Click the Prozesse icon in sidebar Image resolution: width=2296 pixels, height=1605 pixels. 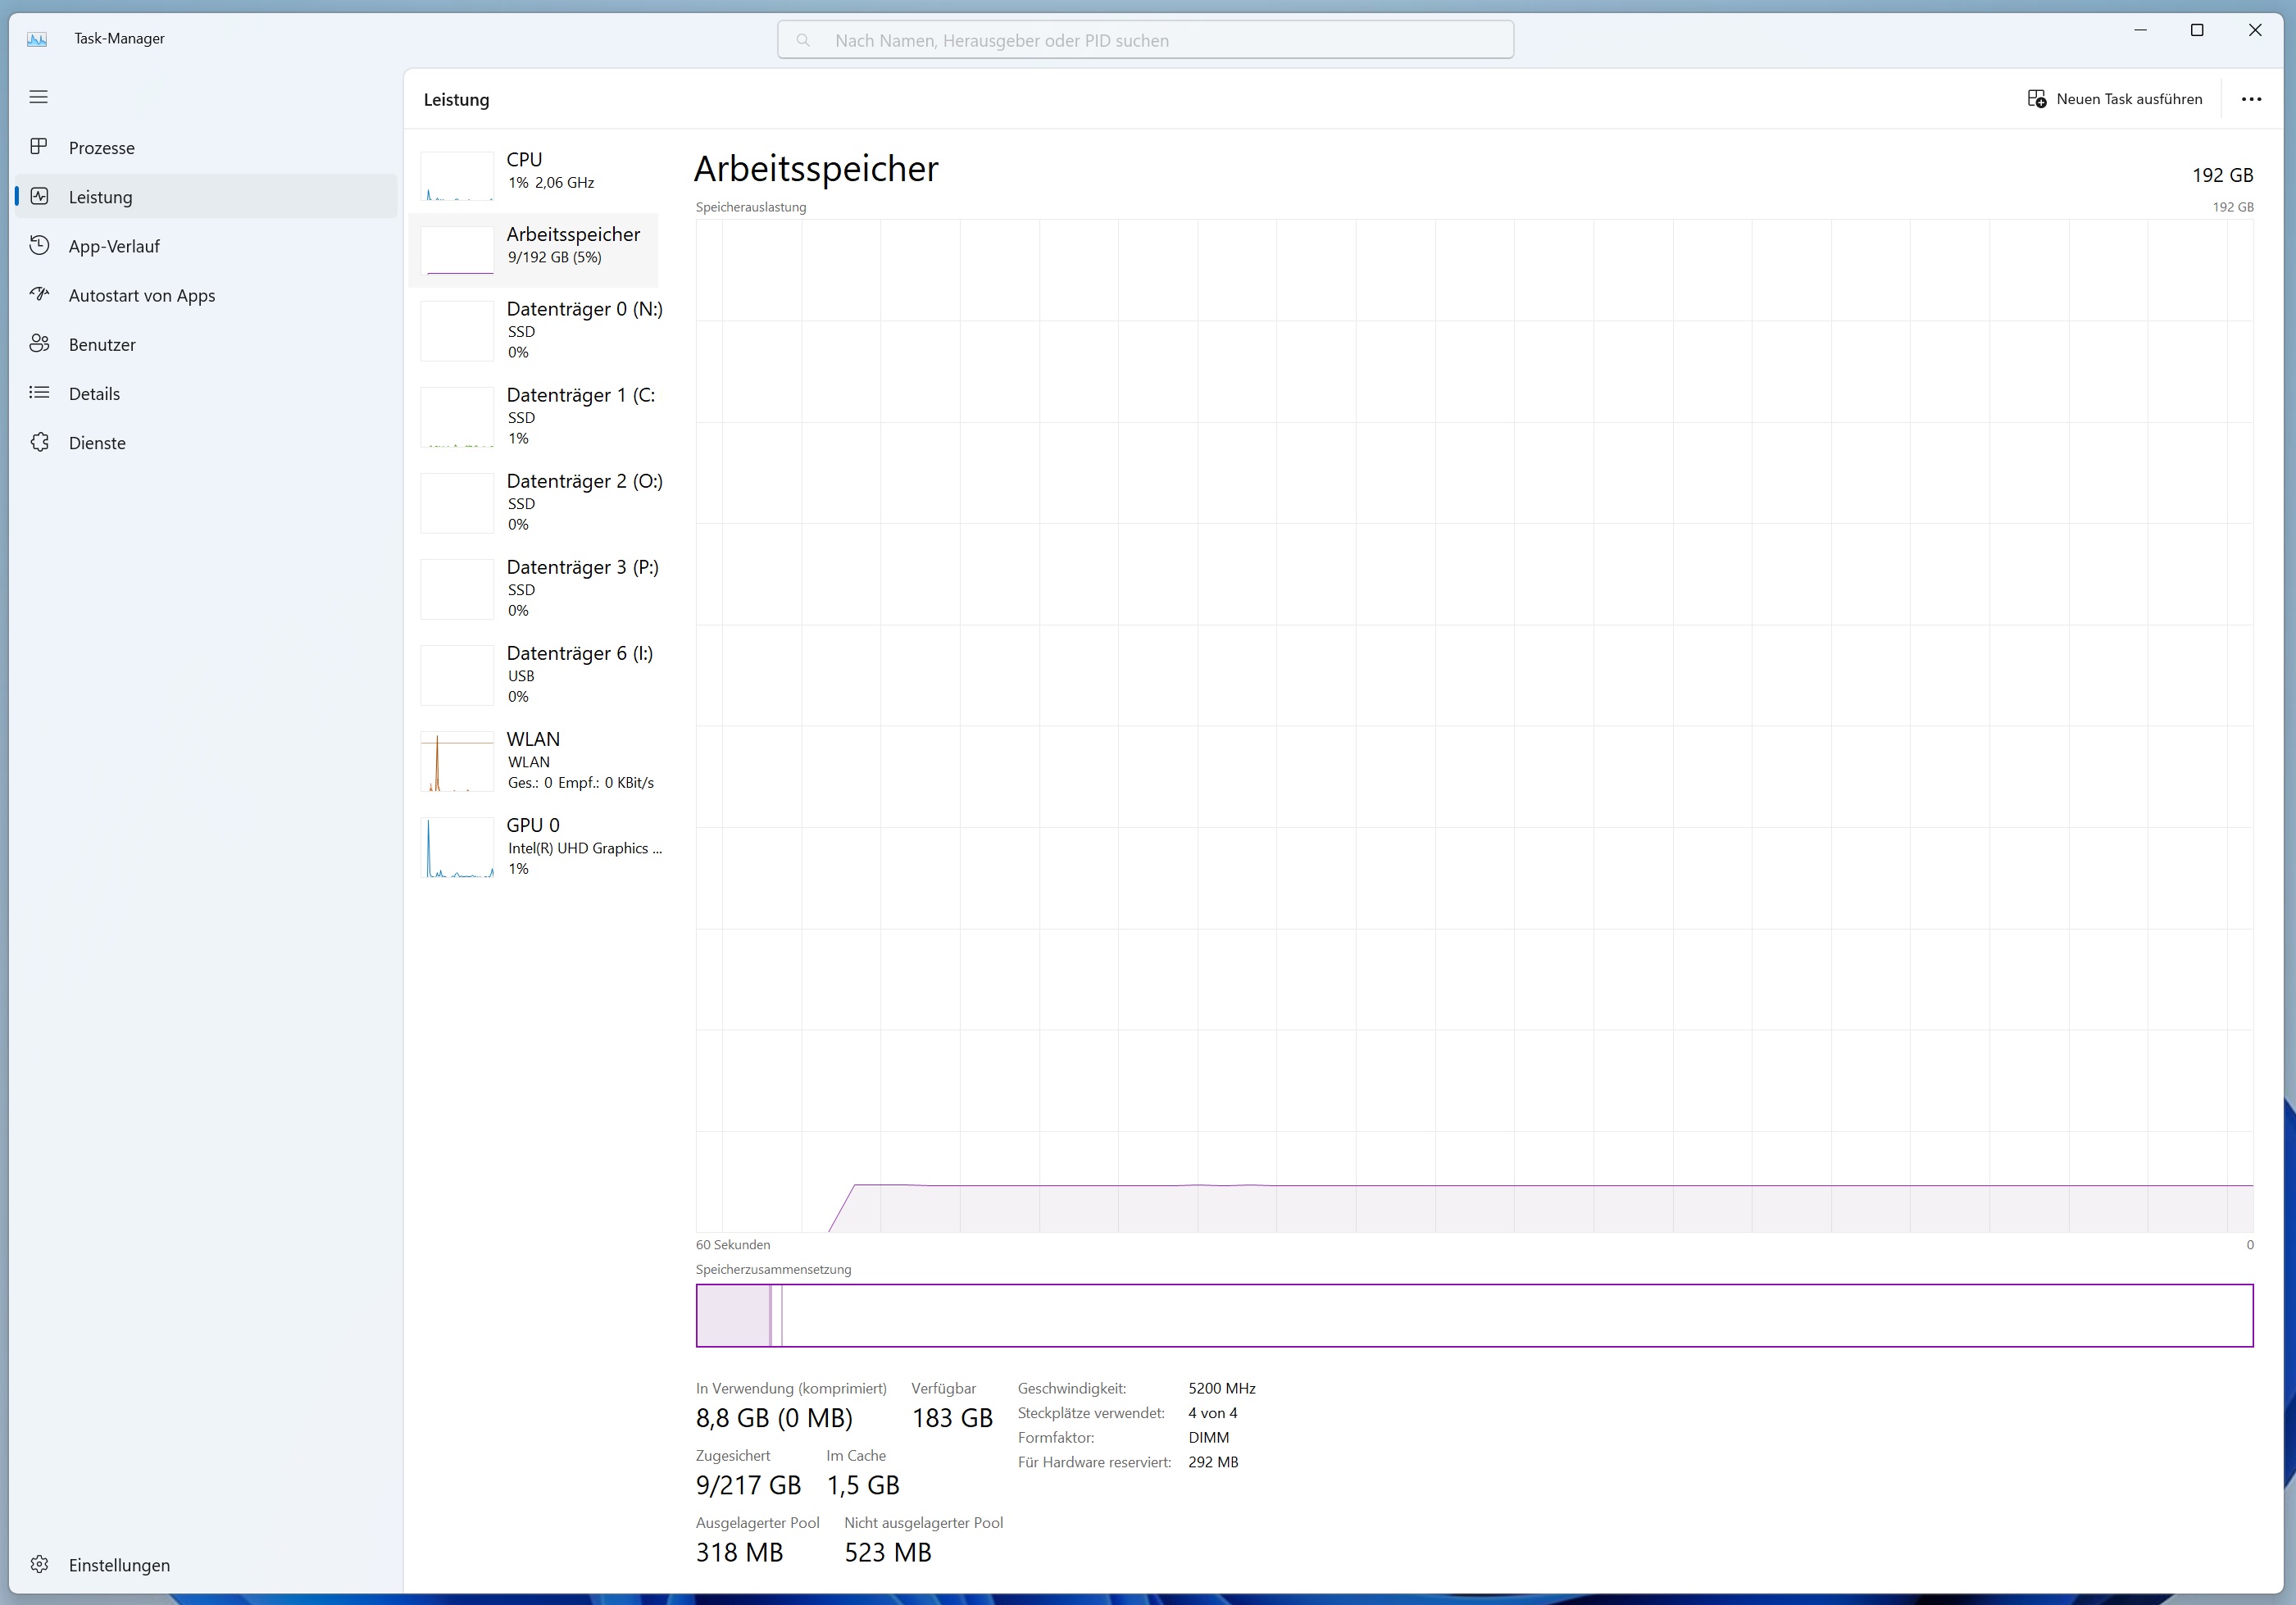coord(39,147)
